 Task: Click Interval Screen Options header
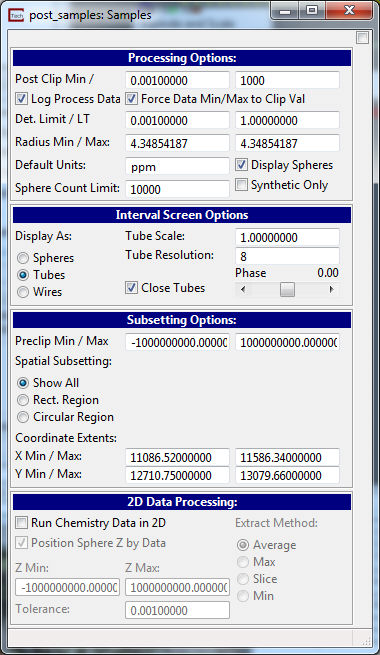click(x=182, y=215)
